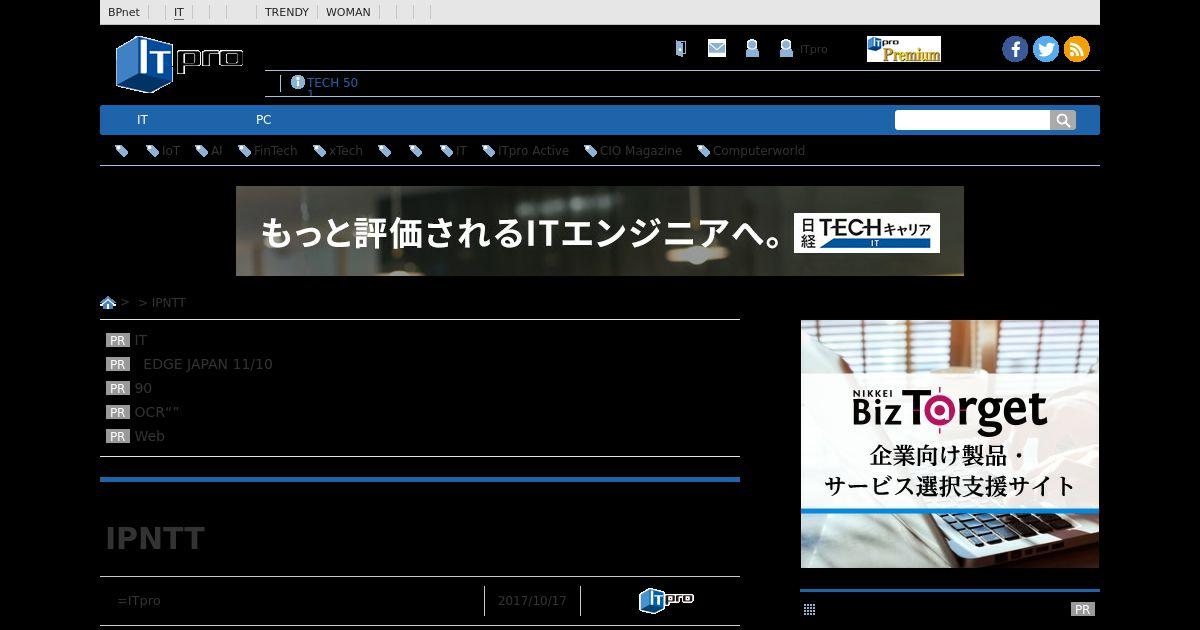The image size is (1200, 630).
Task: Open the login door icon
Action: [681, 48]
